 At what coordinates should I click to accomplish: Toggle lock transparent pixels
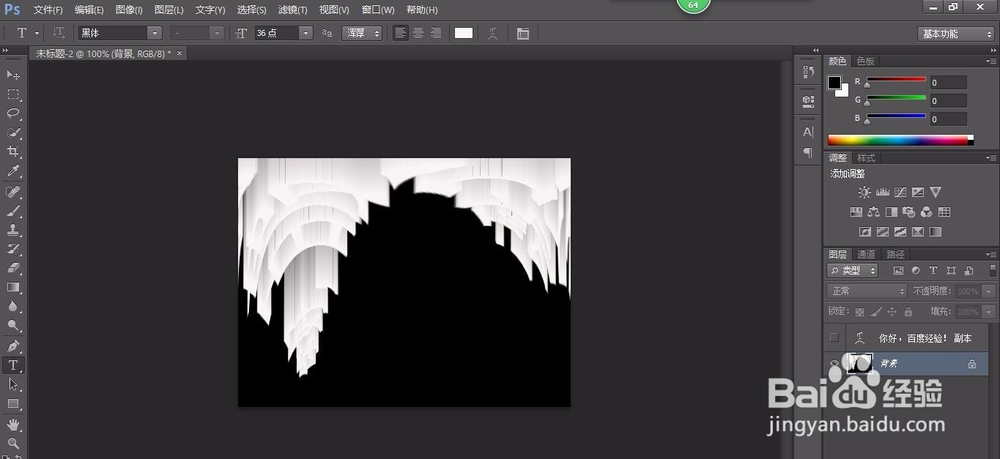860,312
